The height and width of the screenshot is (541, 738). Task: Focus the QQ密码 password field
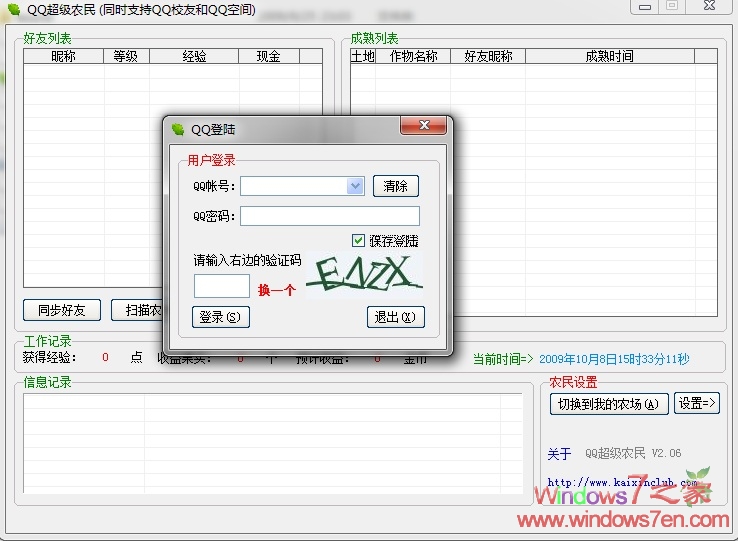tap(329, 216)
